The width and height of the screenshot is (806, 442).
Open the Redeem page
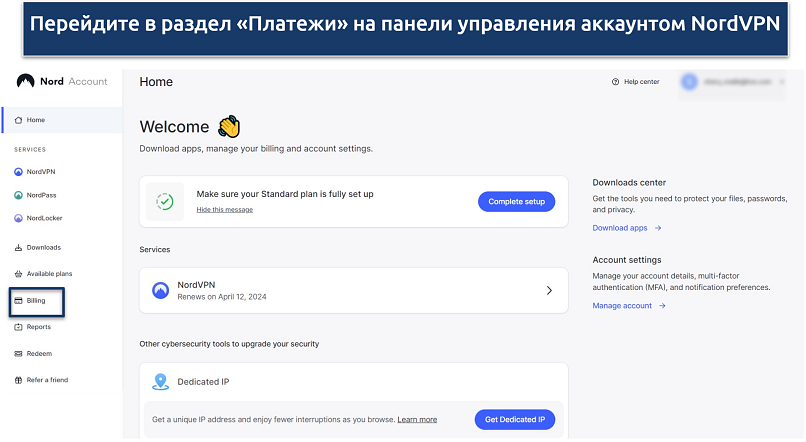pos(38,353)
